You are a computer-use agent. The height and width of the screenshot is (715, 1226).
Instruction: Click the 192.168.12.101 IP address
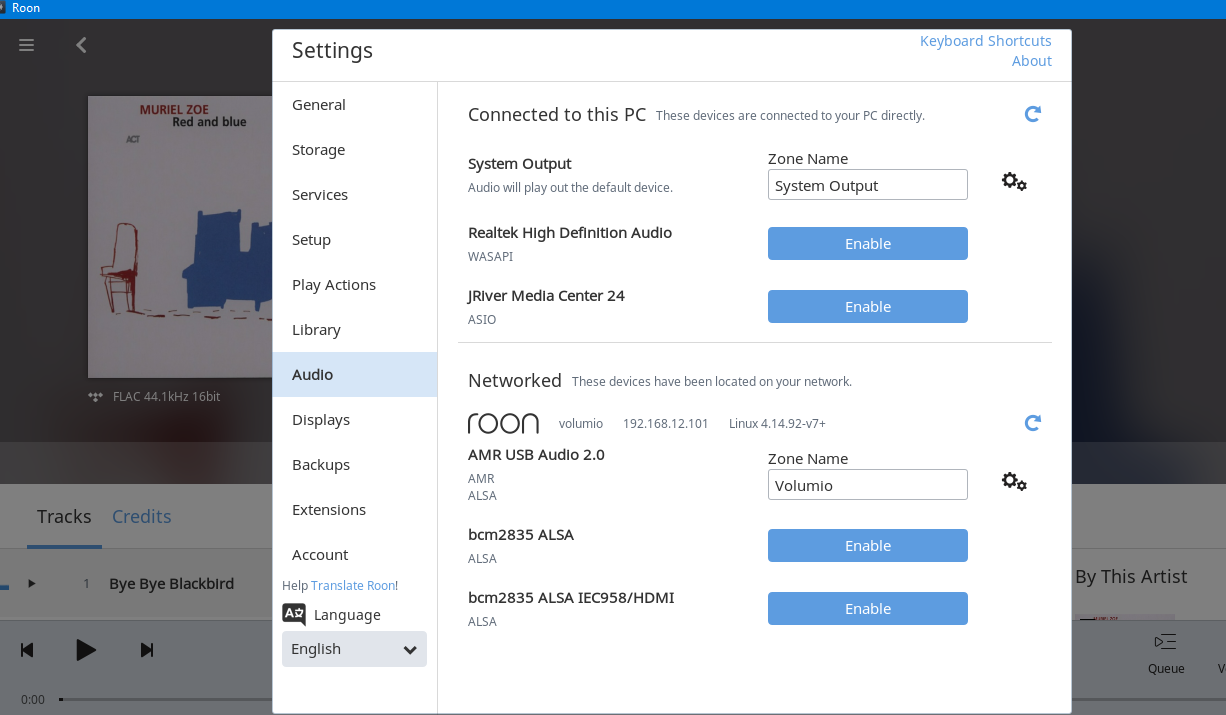[666, 424]
